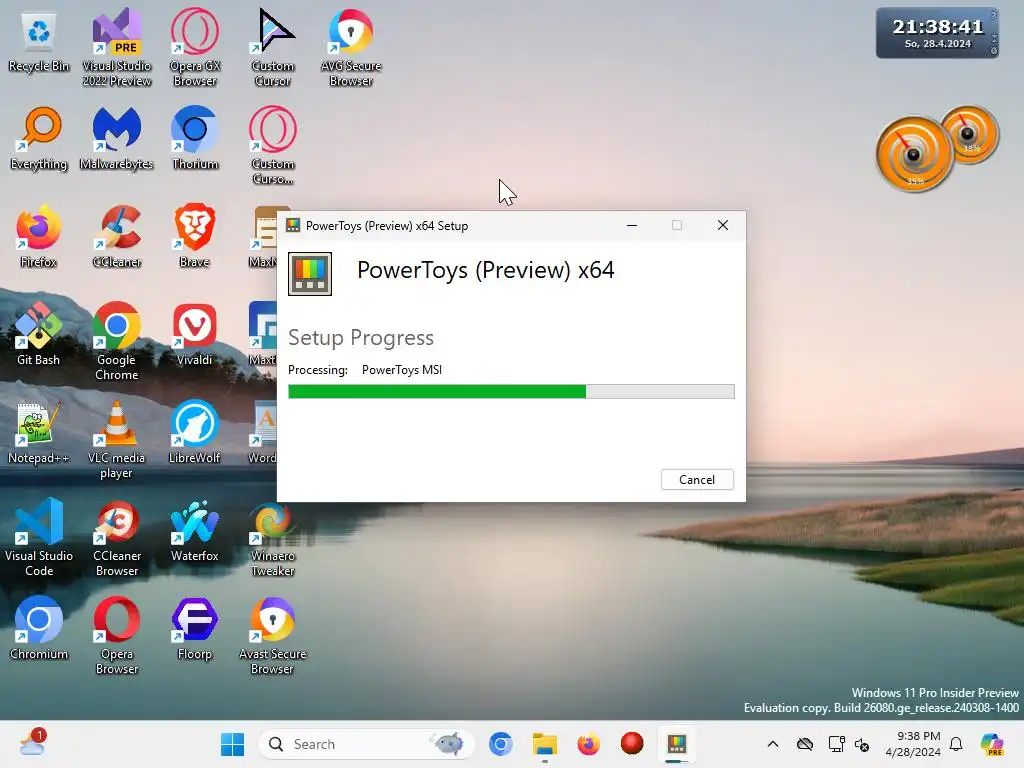Click the PowerToys setup progress bar

click(x=511, y=391)
